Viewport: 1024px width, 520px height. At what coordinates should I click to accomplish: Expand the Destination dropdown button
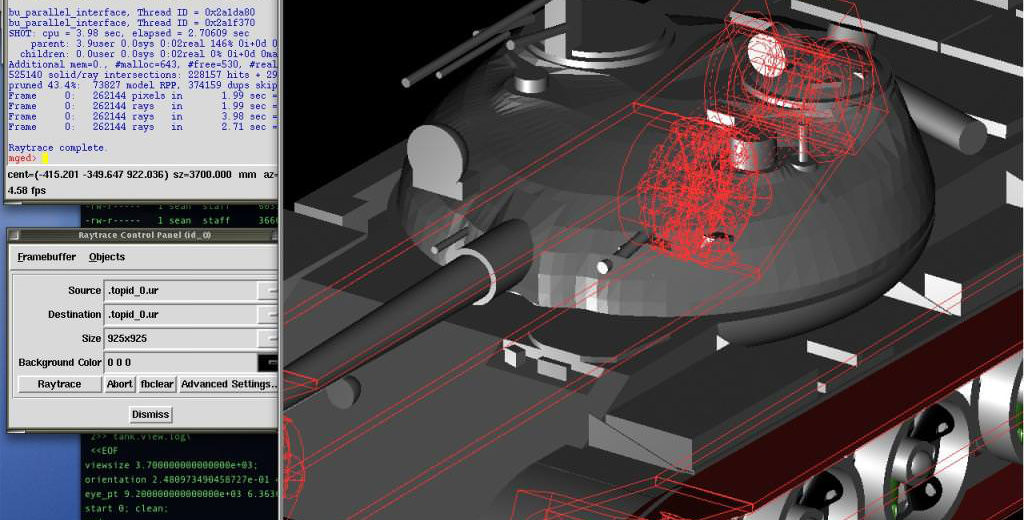click(x=267, y=315)
